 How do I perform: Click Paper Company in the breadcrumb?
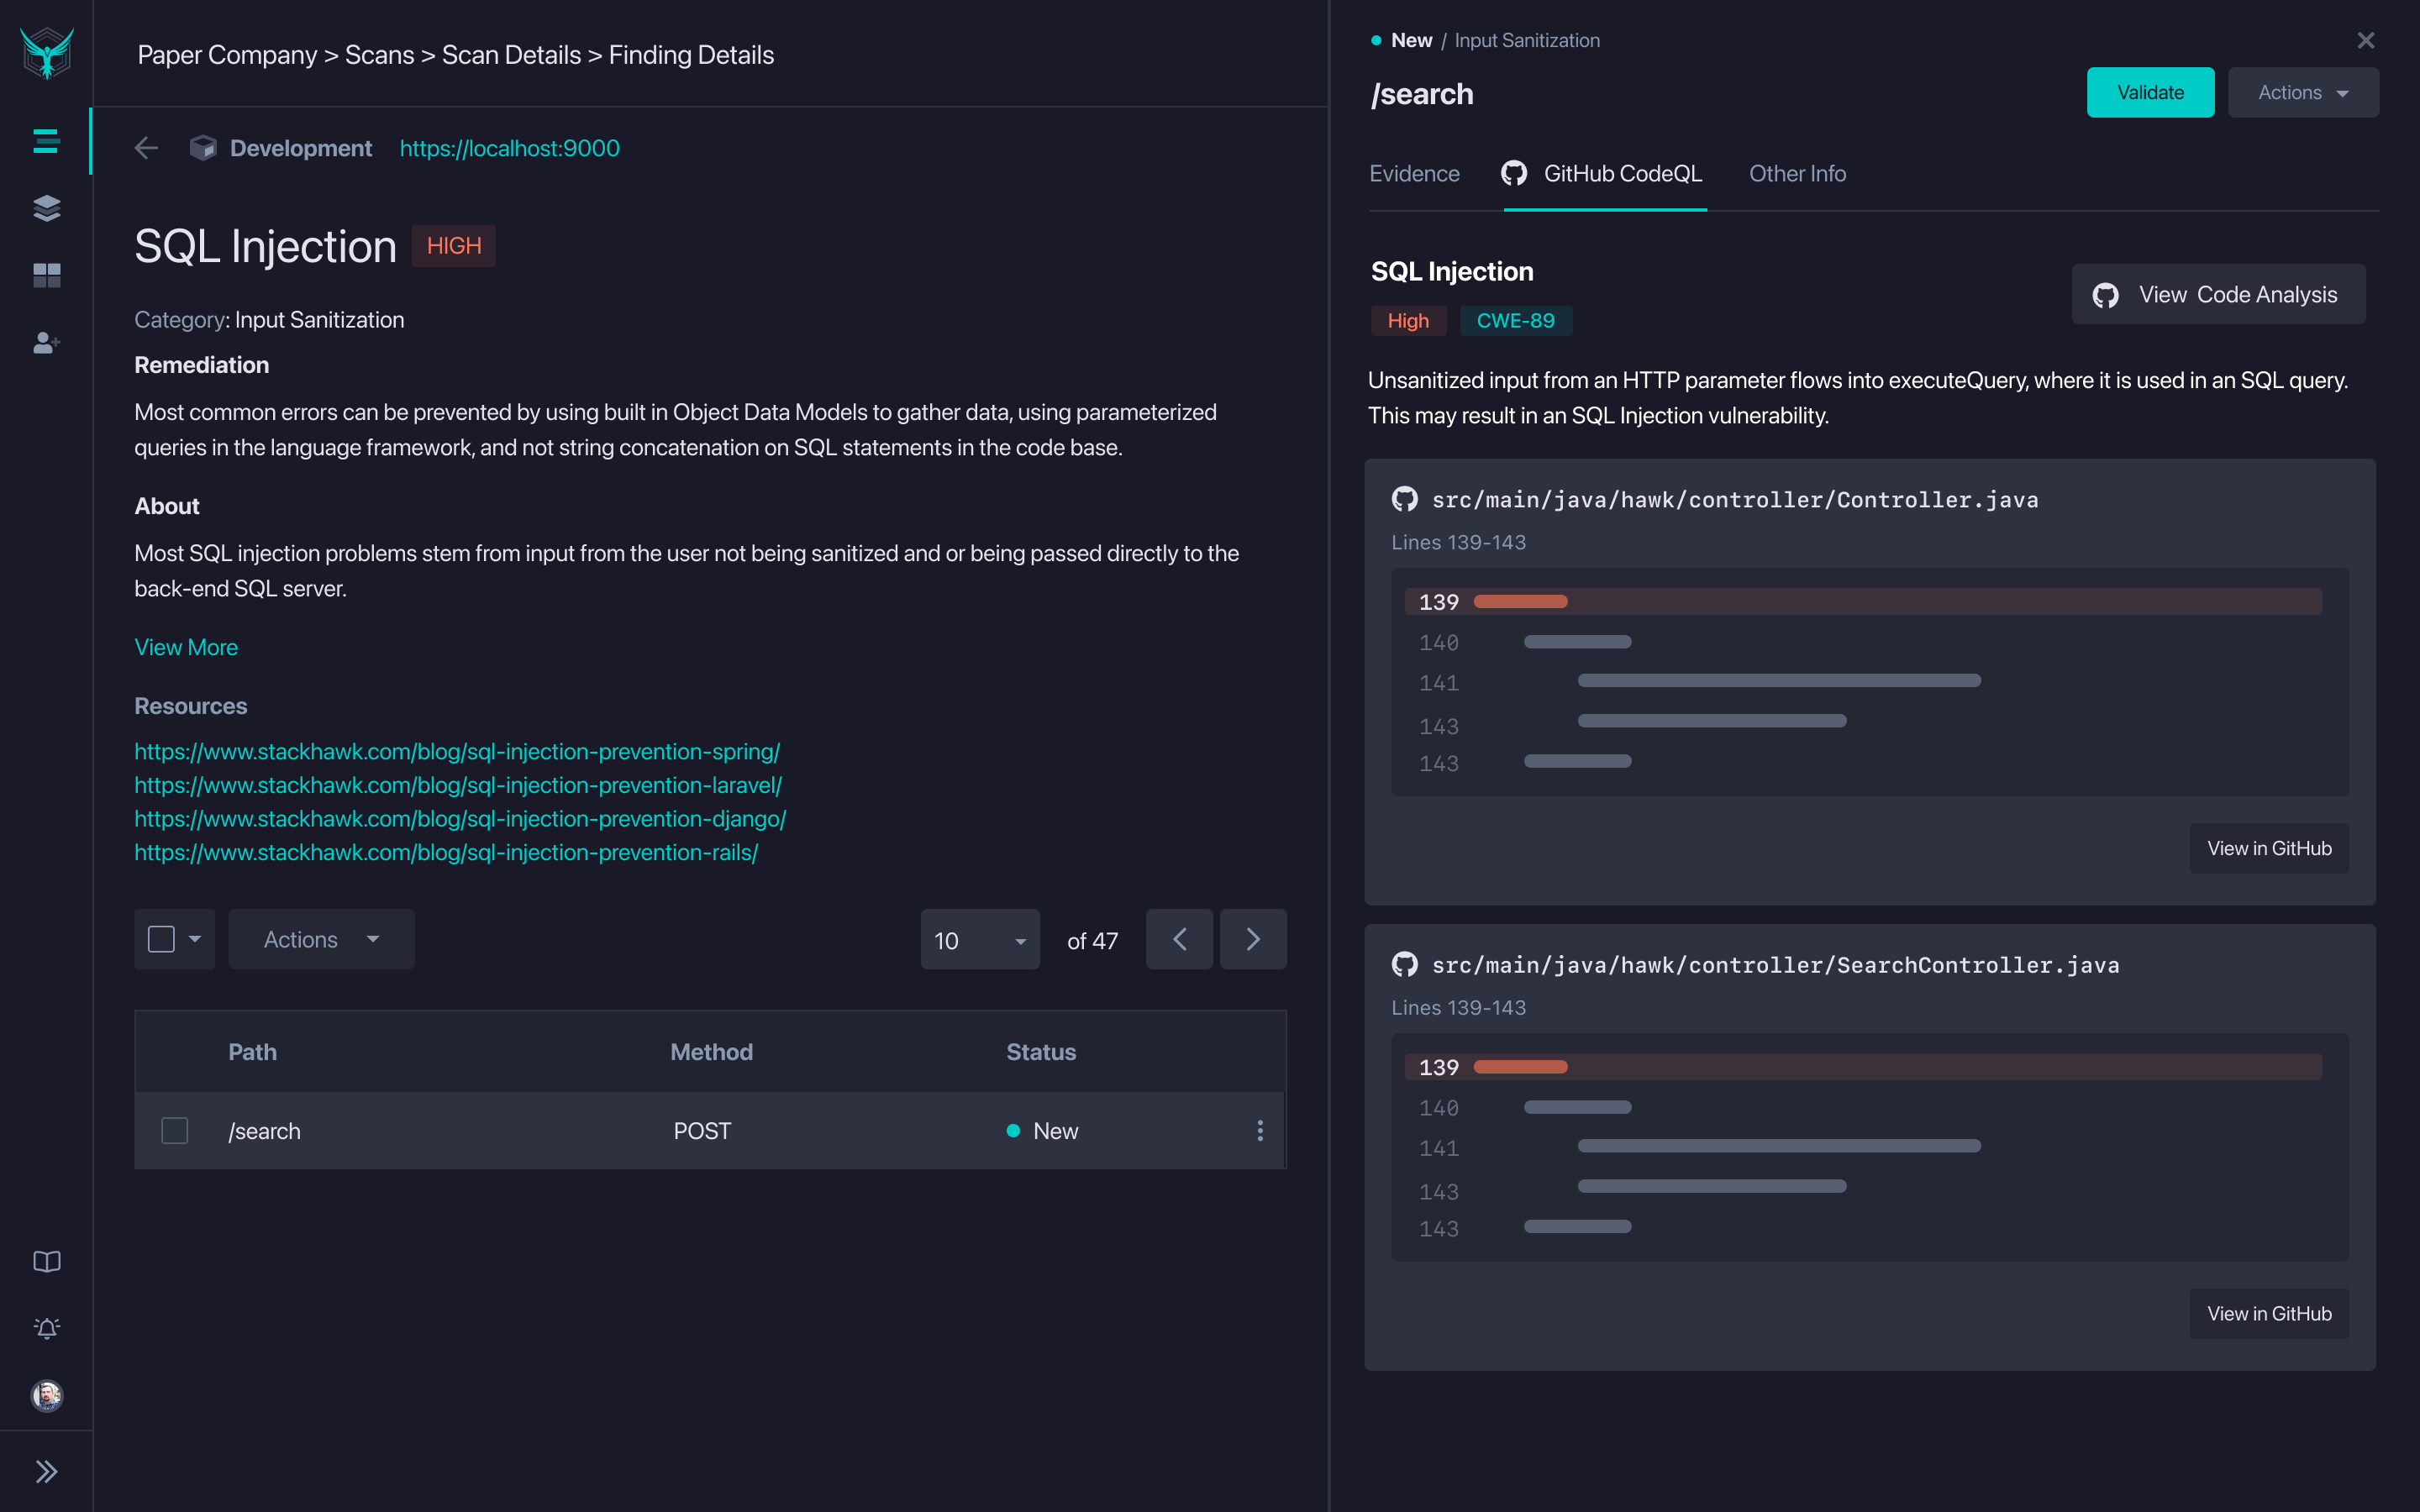(x=227, y=55)
